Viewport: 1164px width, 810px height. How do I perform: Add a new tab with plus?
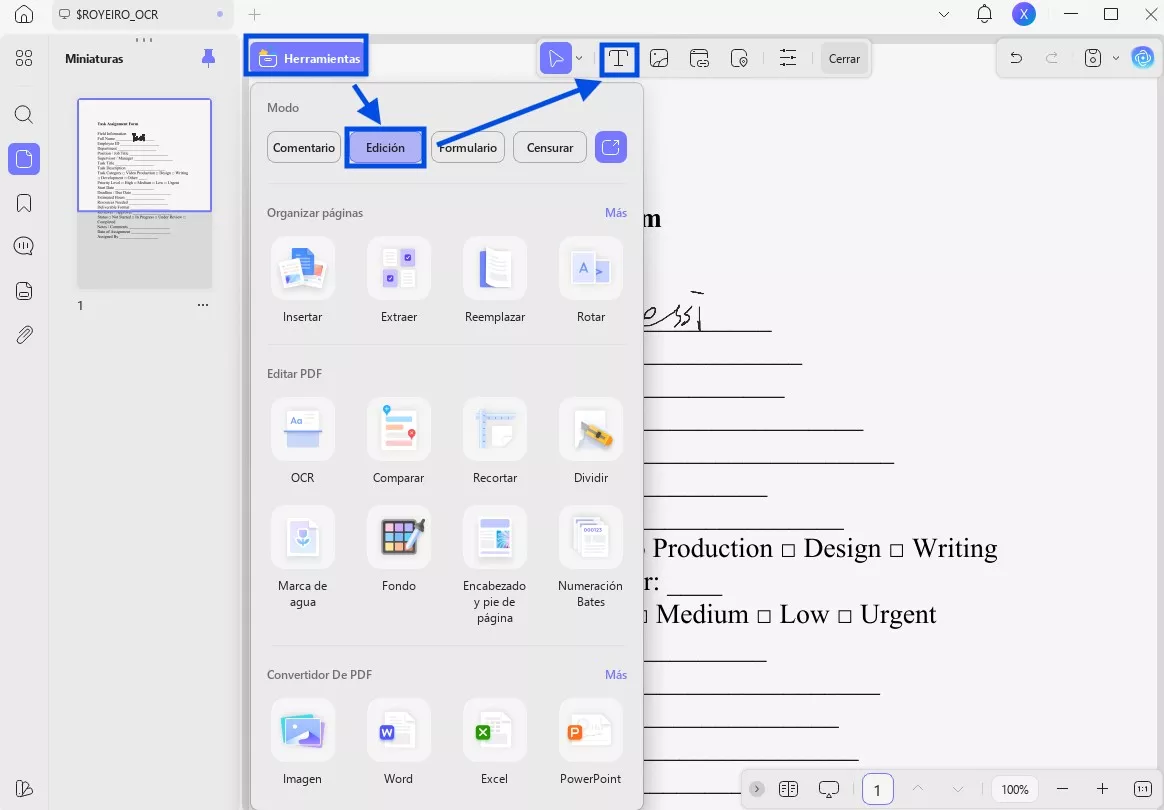(255, 14)
